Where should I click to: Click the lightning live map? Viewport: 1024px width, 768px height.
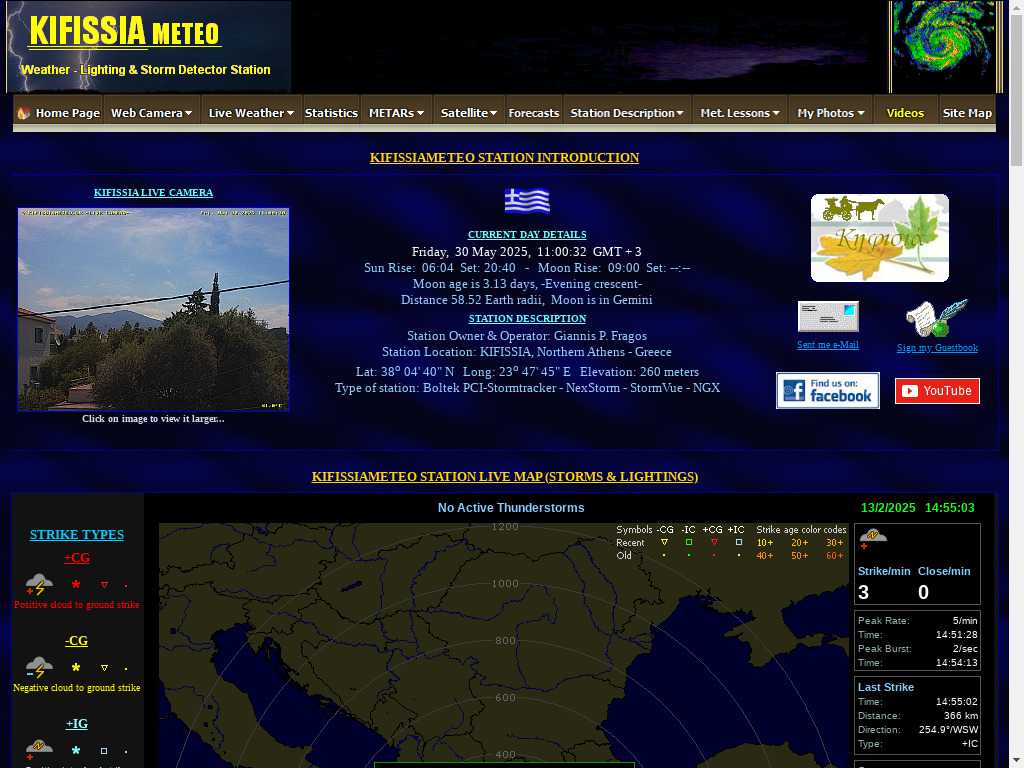pos(504,645)
